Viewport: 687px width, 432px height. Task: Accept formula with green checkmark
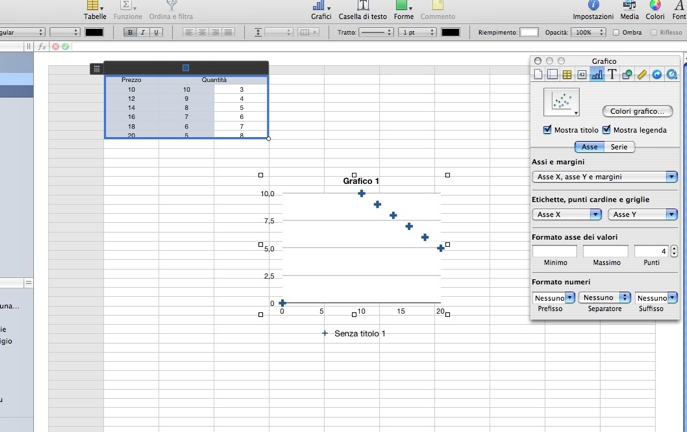[x=65, y=46]
